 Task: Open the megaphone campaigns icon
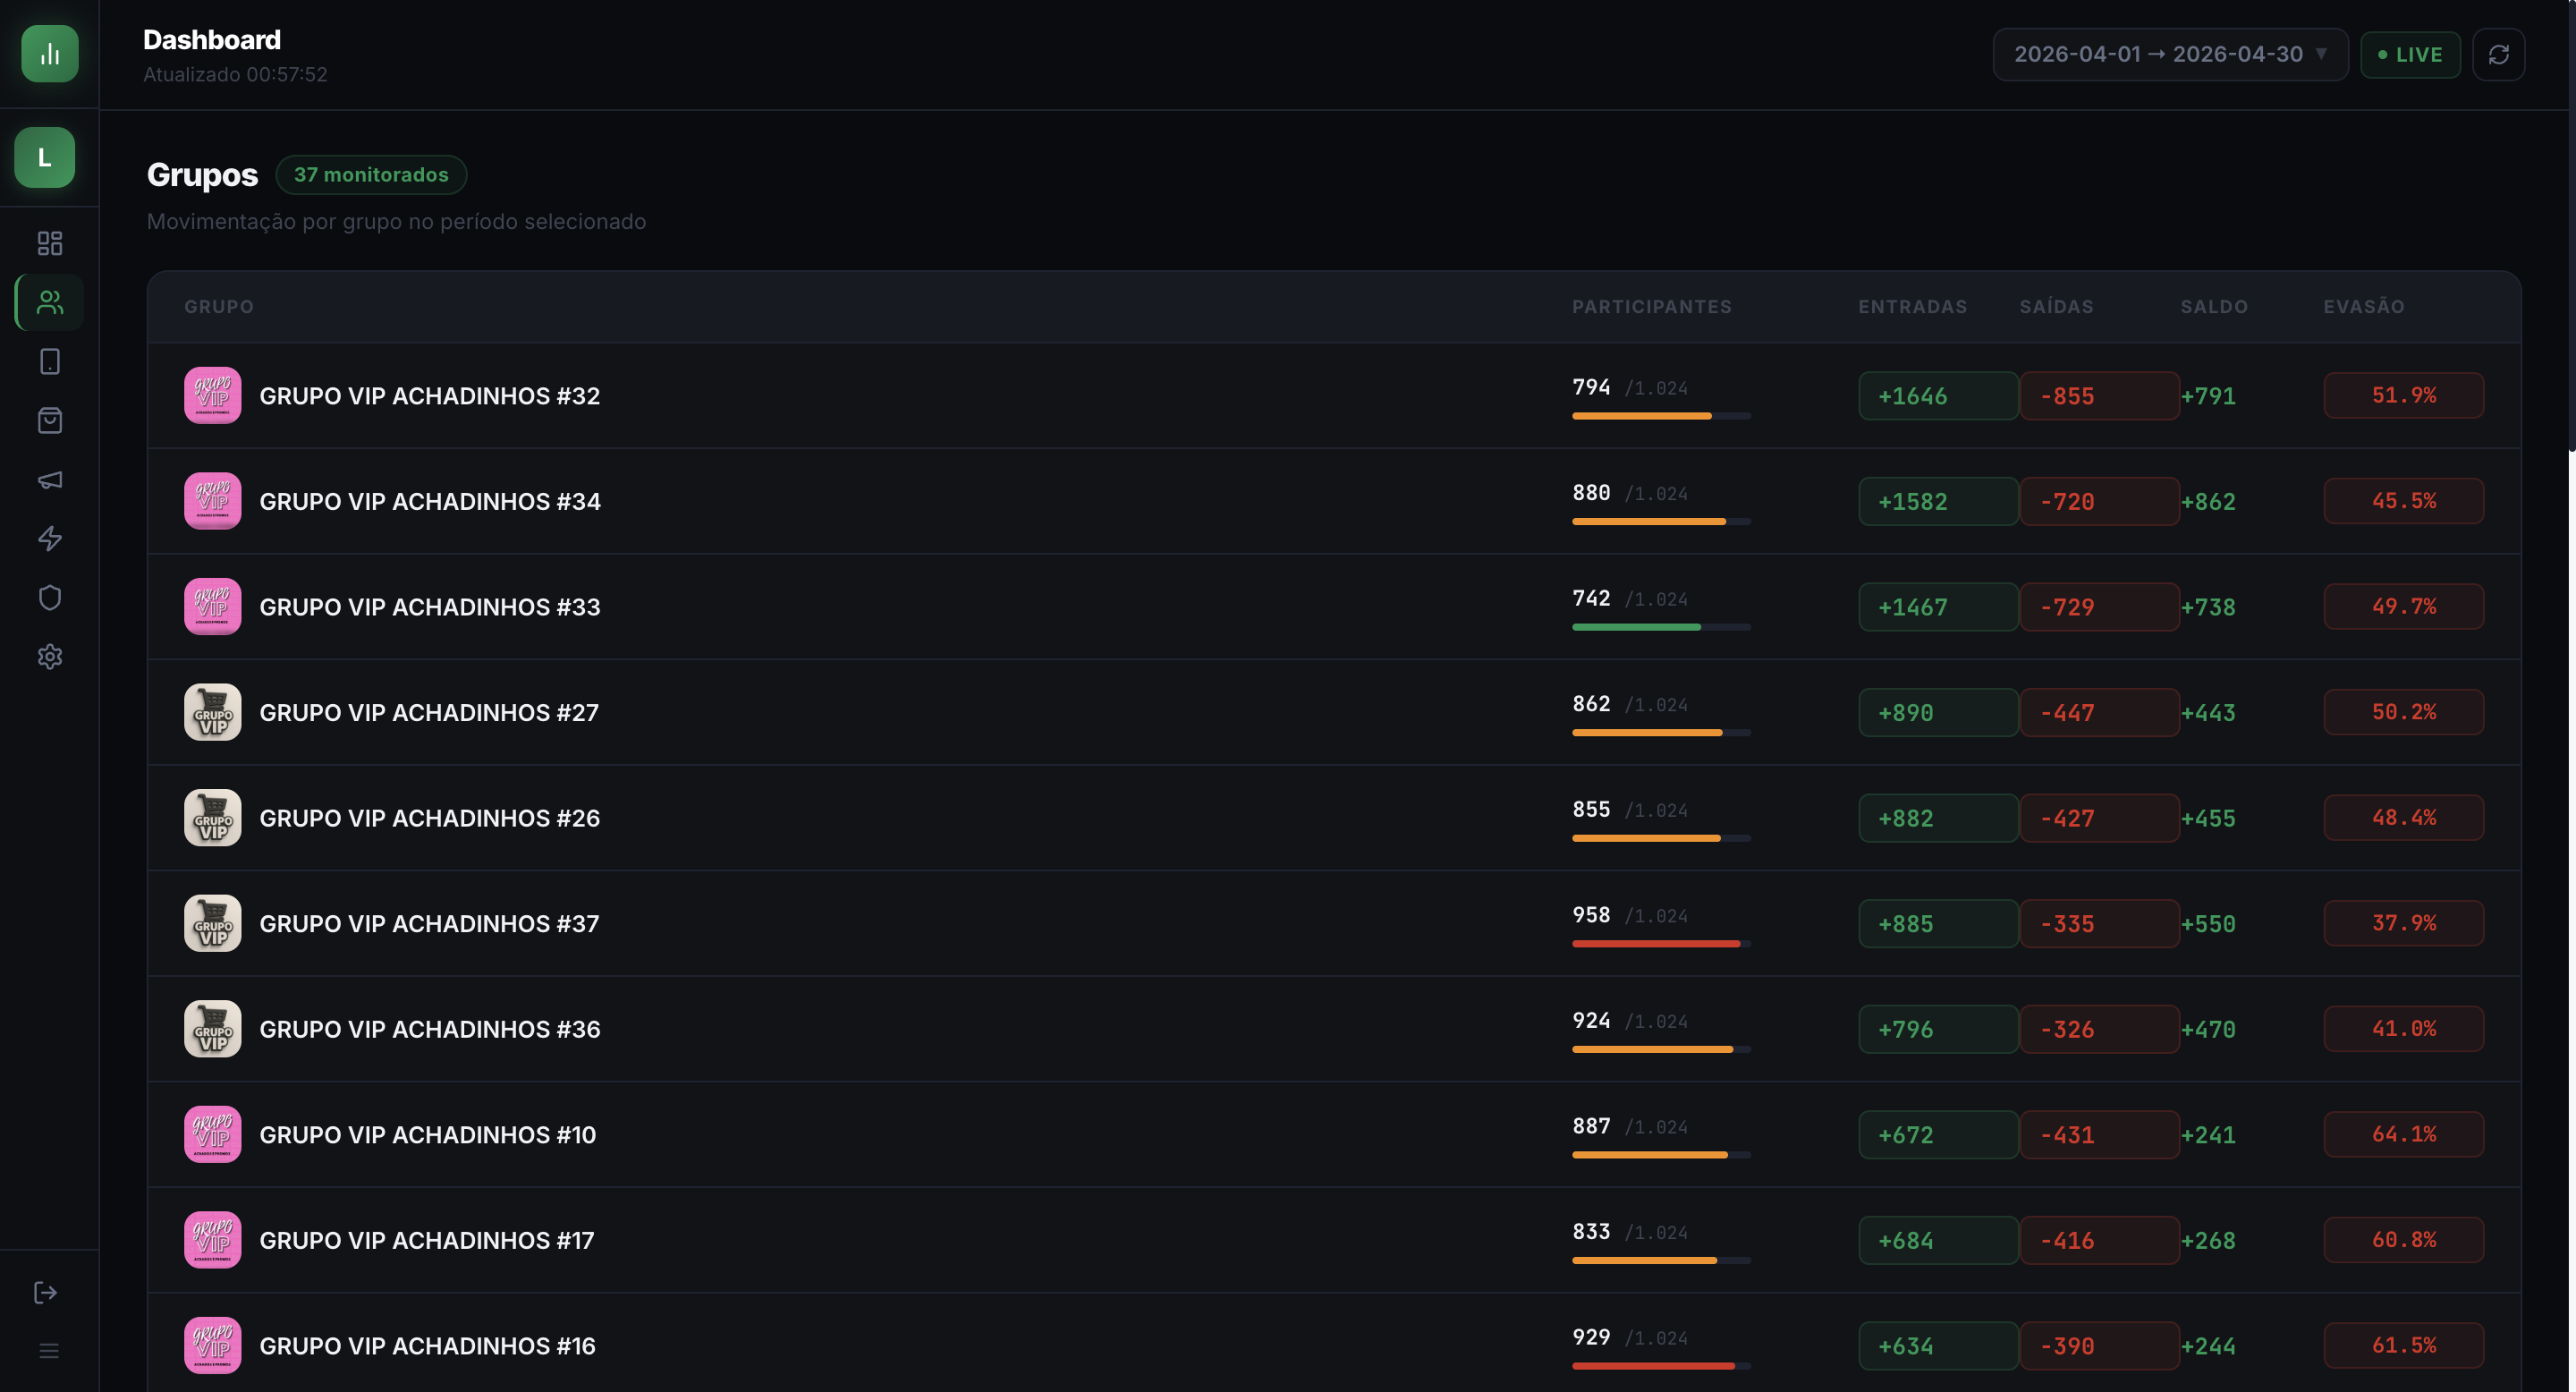(49, 479)
